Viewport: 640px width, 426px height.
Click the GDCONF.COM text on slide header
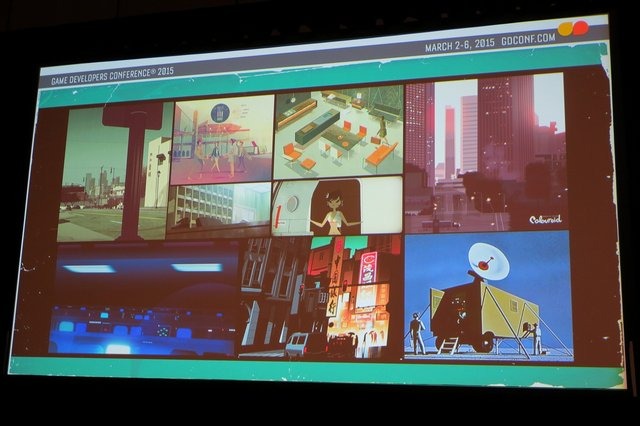(528, 40)
